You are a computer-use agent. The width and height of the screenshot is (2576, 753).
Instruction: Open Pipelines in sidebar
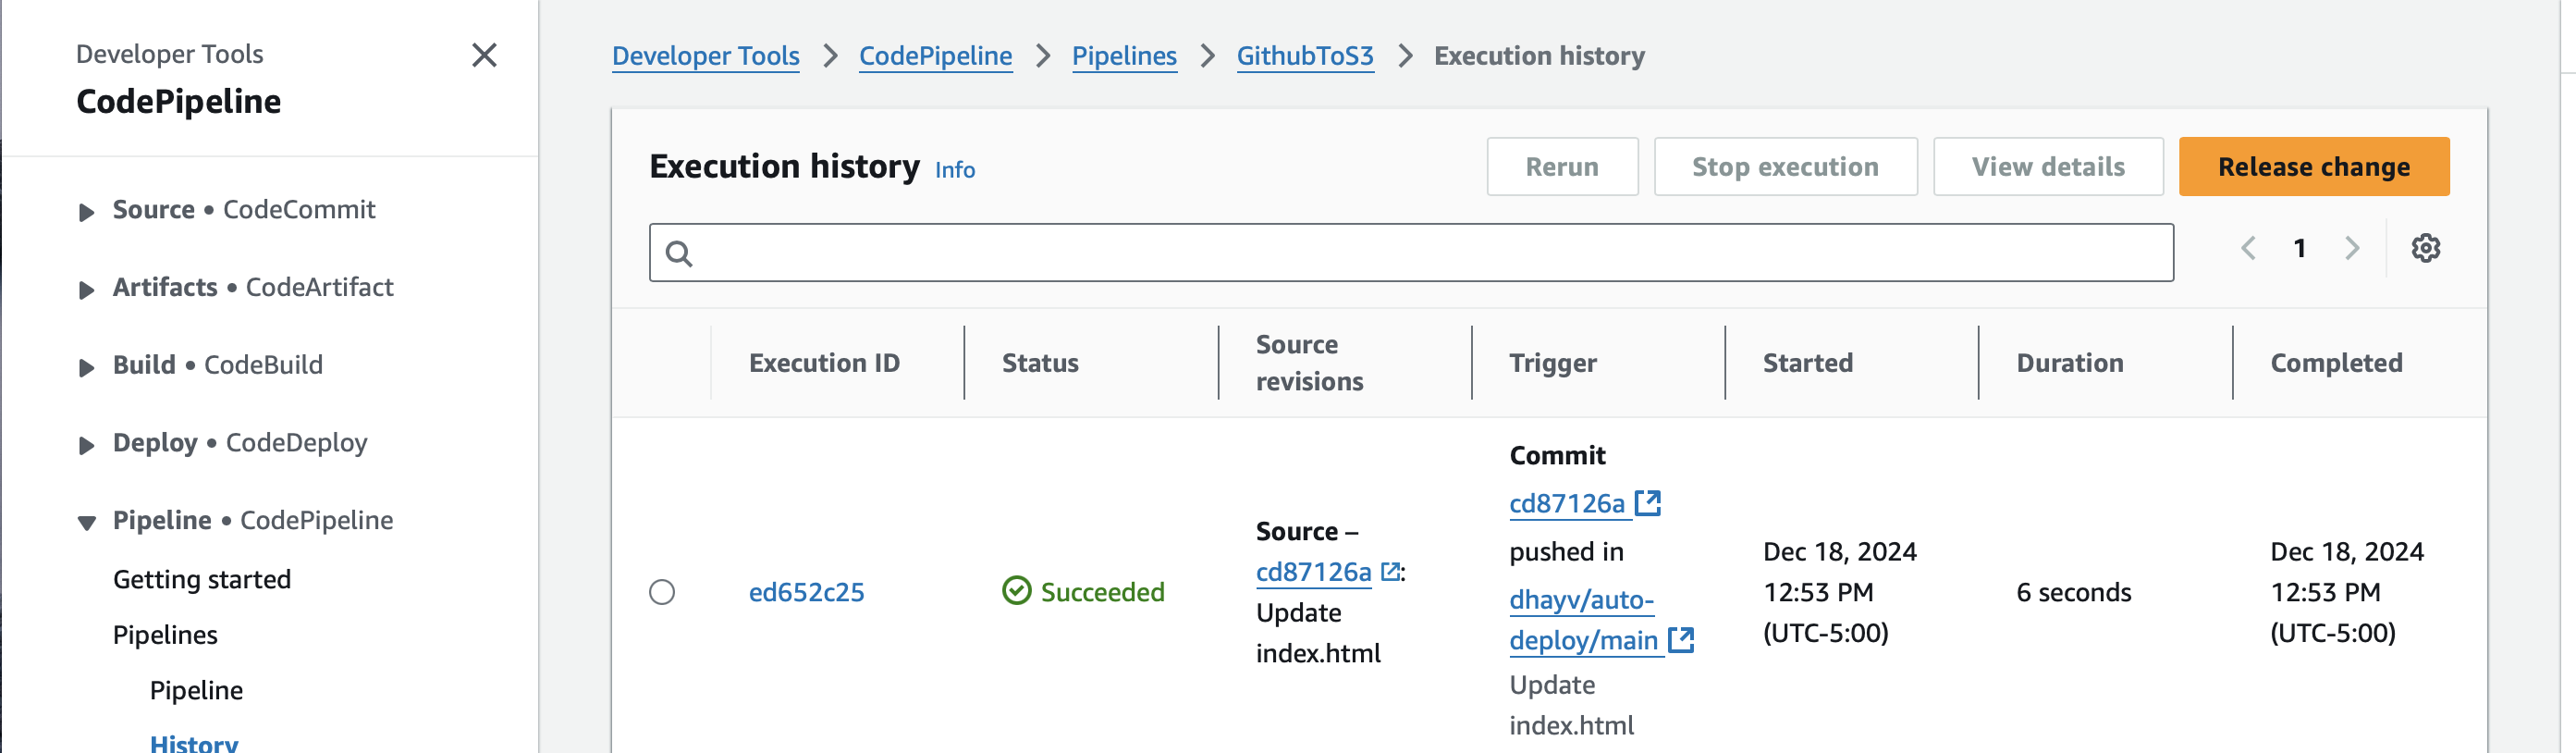pos(165,635)
